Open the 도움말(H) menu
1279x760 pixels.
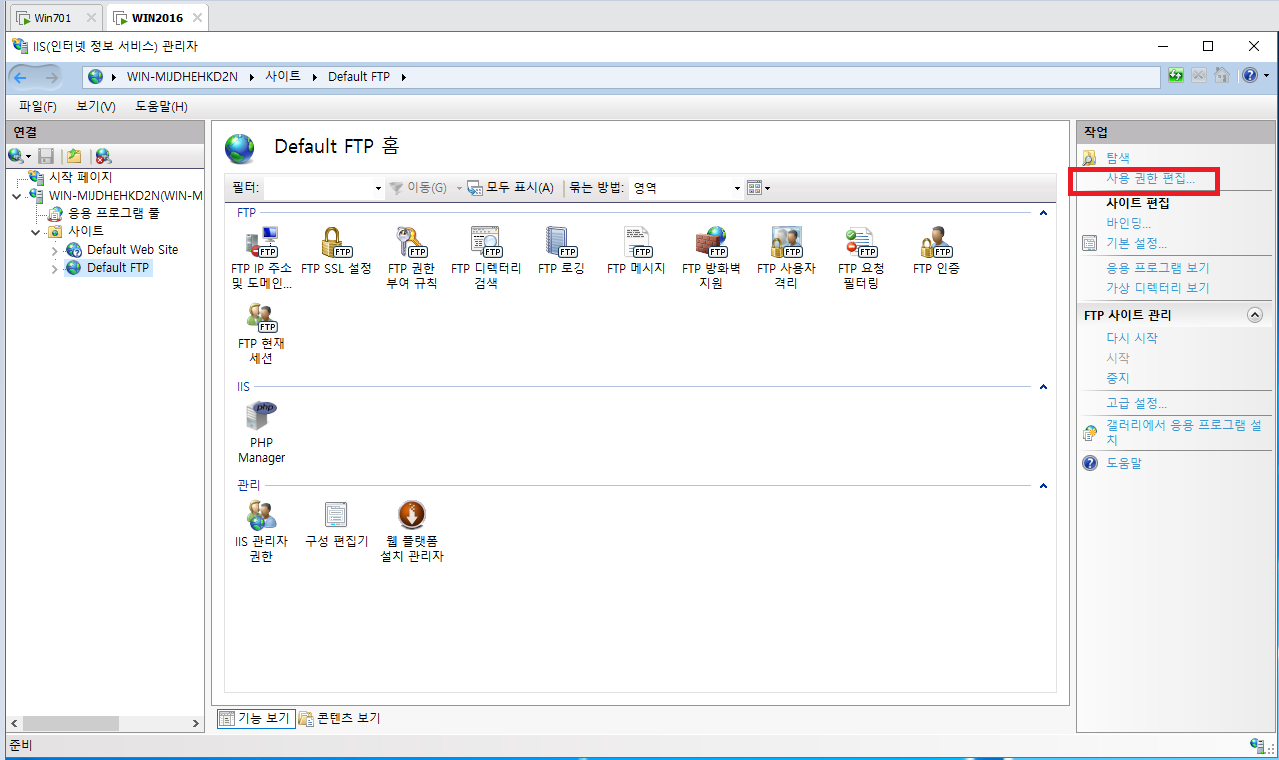coord(162,106)
